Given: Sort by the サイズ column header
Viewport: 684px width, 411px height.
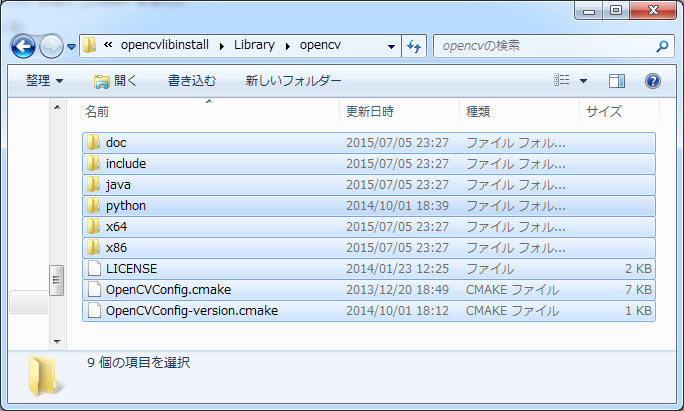Looking at the screenshot, I should click(x=604, y=112).
